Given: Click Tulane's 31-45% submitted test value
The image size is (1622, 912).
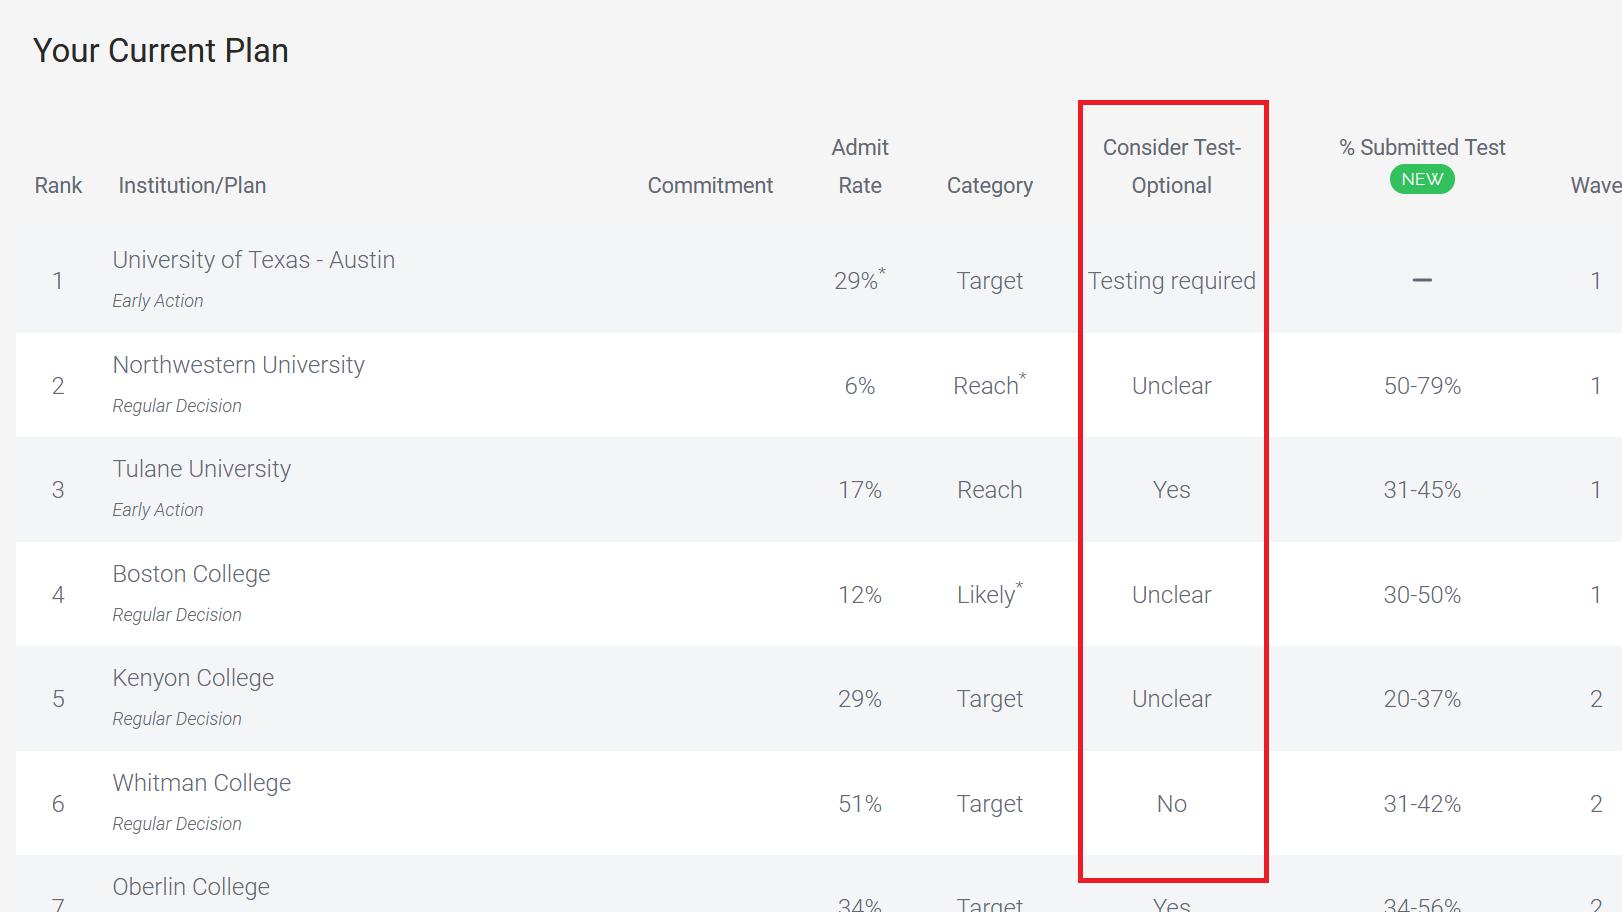Looking at the screenshot, I should coord(1421,490).
